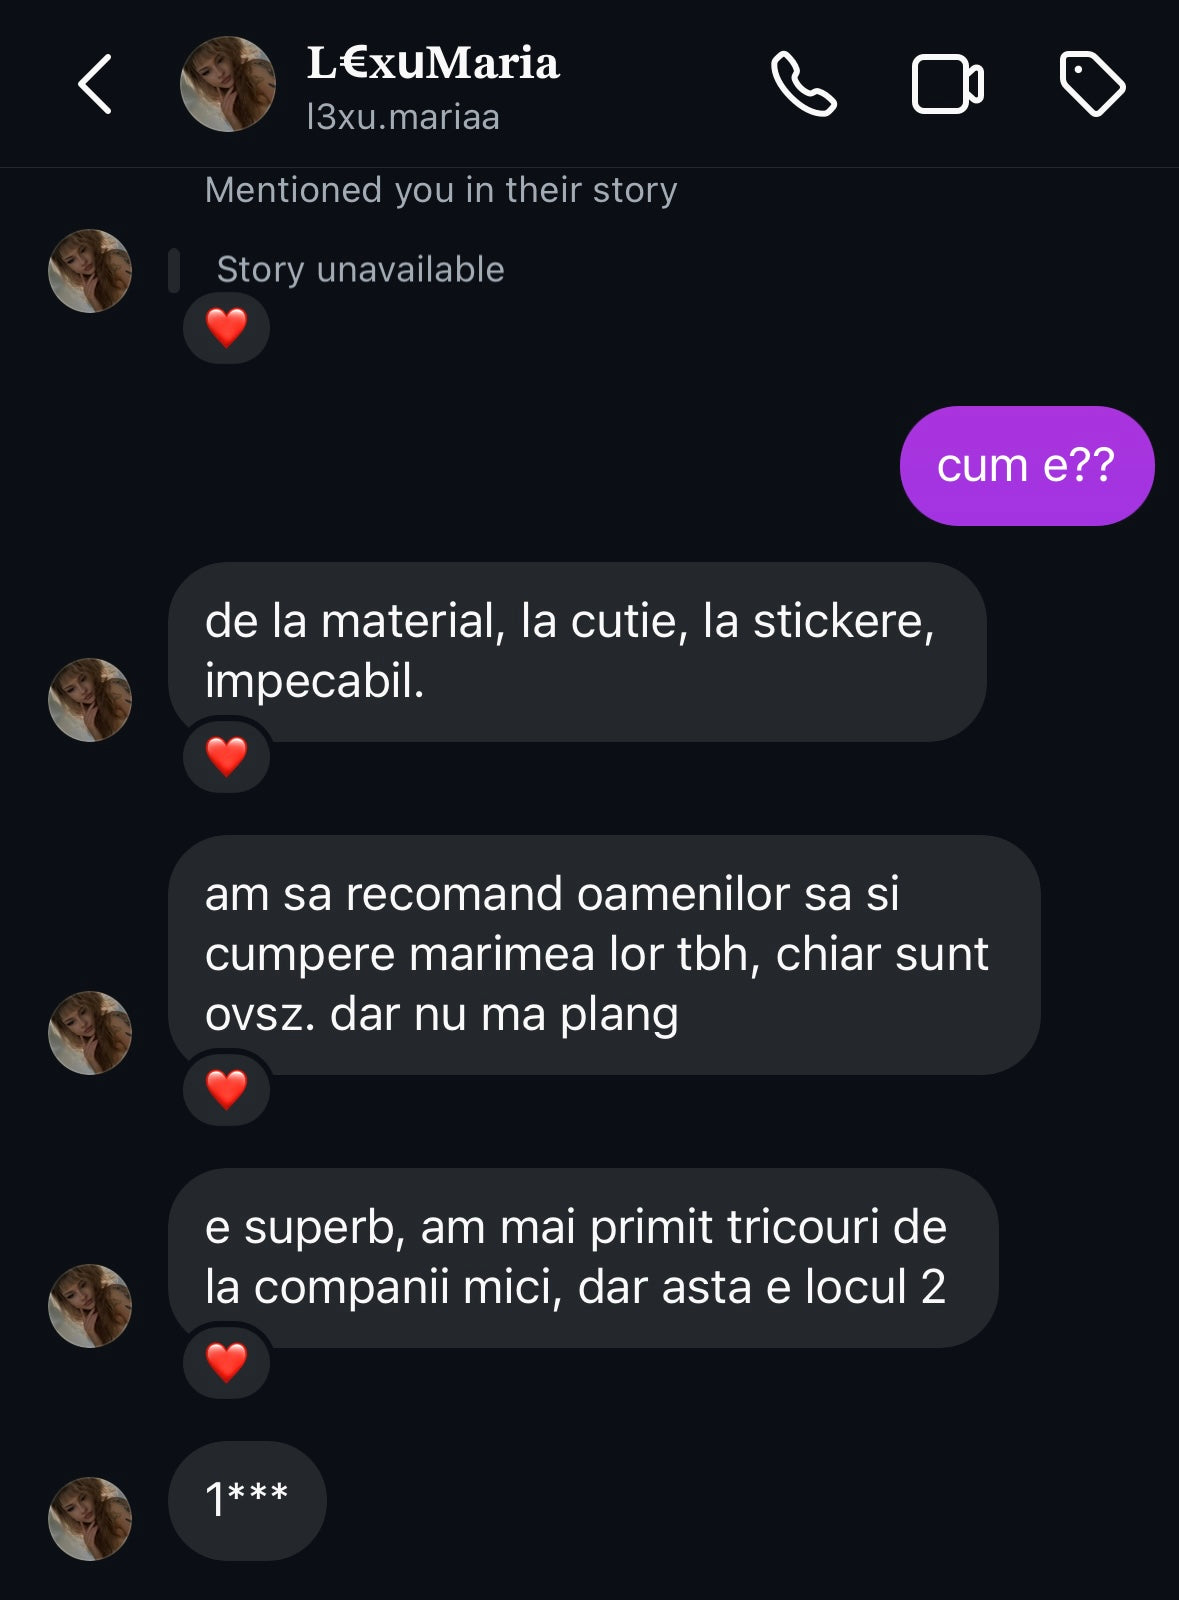Select the '1***' message bubble
The width and height of the screenshot is (1179, 1600).
[x=247, y=1500]
